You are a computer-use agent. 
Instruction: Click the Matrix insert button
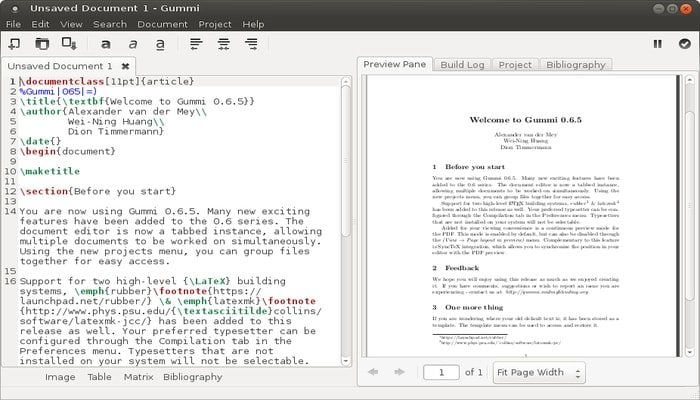click(138, 377)
